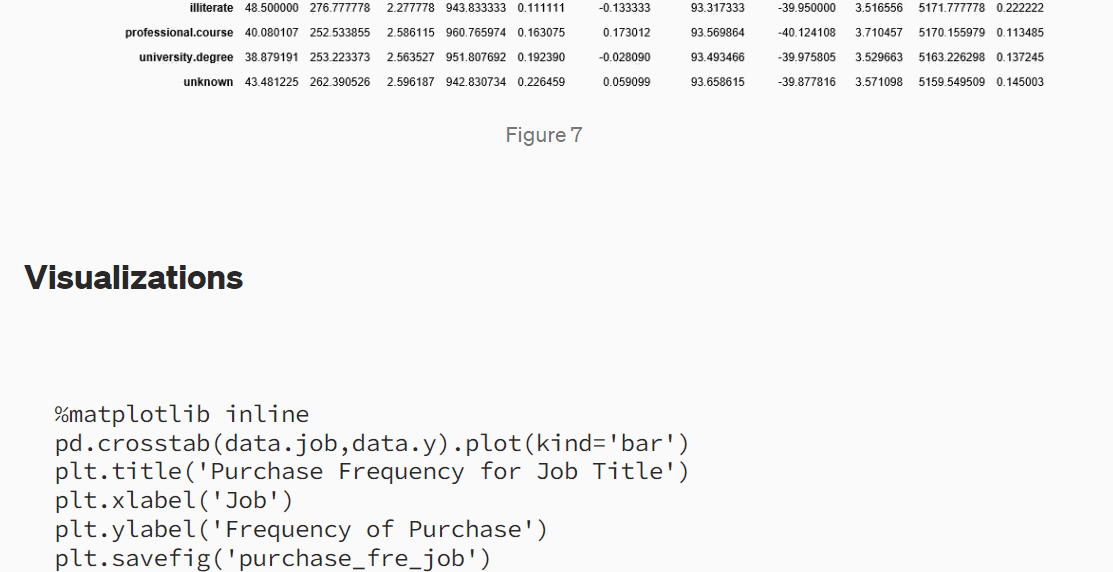Click value 48.500000 in illiterate row
The height and width of the screenshot is (572, 1113).
click(x=272, y=8)
